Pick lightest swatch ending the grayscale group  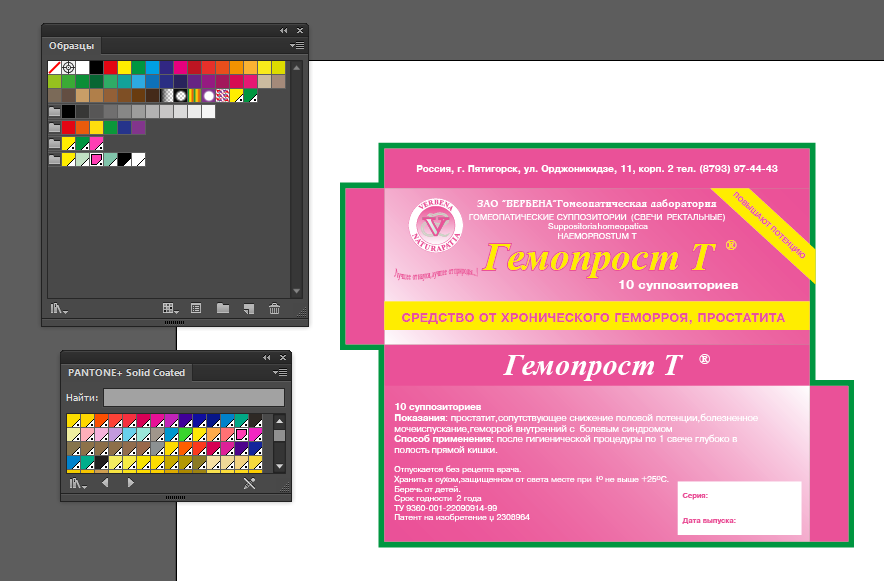click(x=209, y=112)
